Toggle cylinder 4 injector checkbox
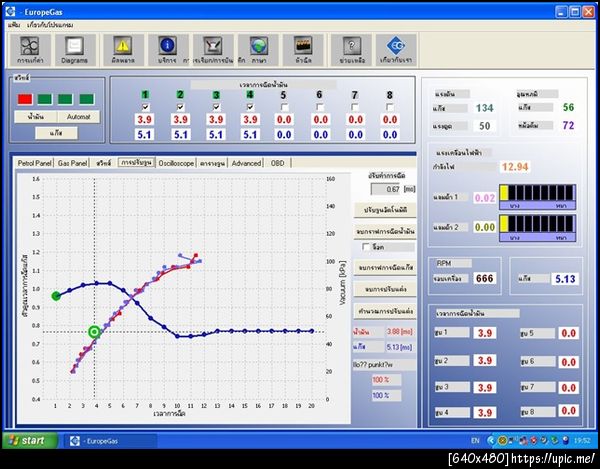 (250, 107)
